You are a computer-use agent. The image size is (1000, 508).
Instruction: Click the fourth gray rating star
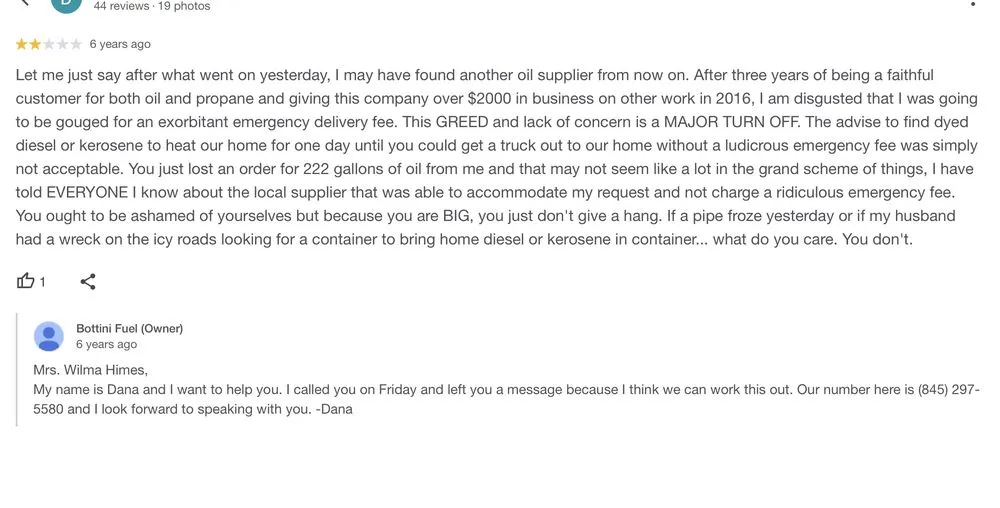pos(62,44)
